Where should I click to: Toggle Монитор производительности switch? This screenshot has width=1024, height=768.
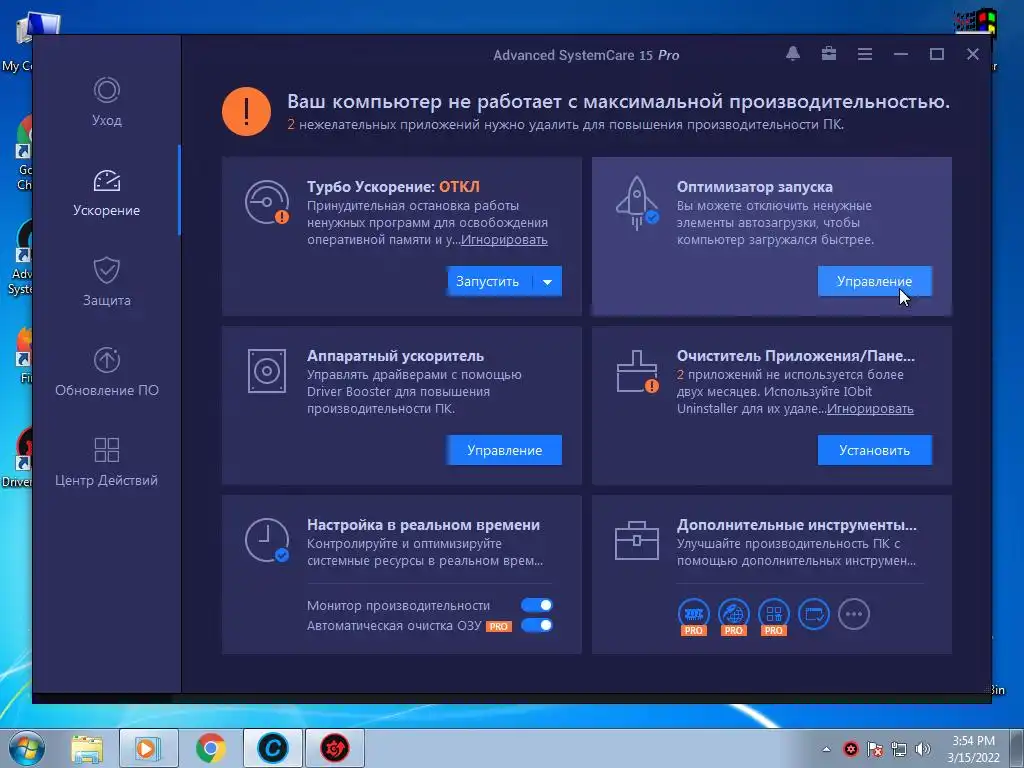pyautogui.click(x=537, y=605)
